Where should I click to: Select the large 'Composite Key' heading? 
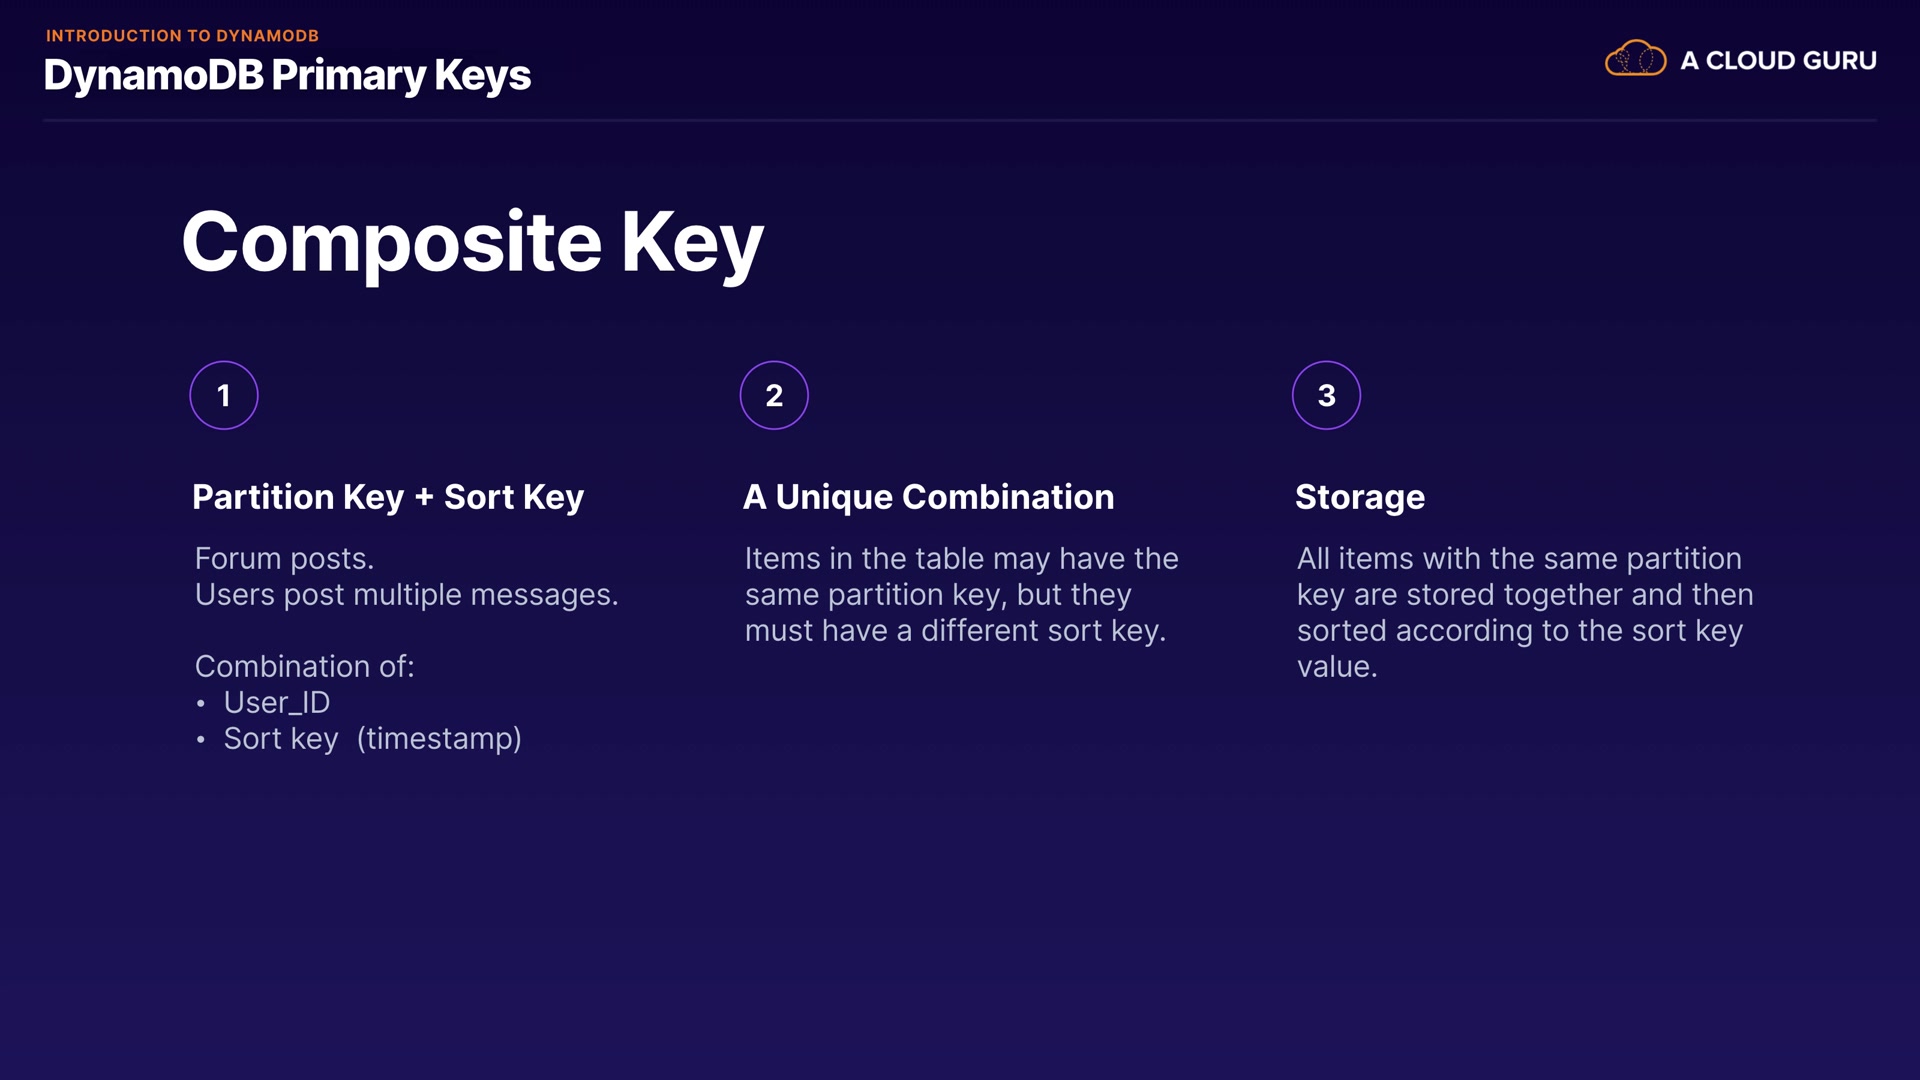pos(472,243)
